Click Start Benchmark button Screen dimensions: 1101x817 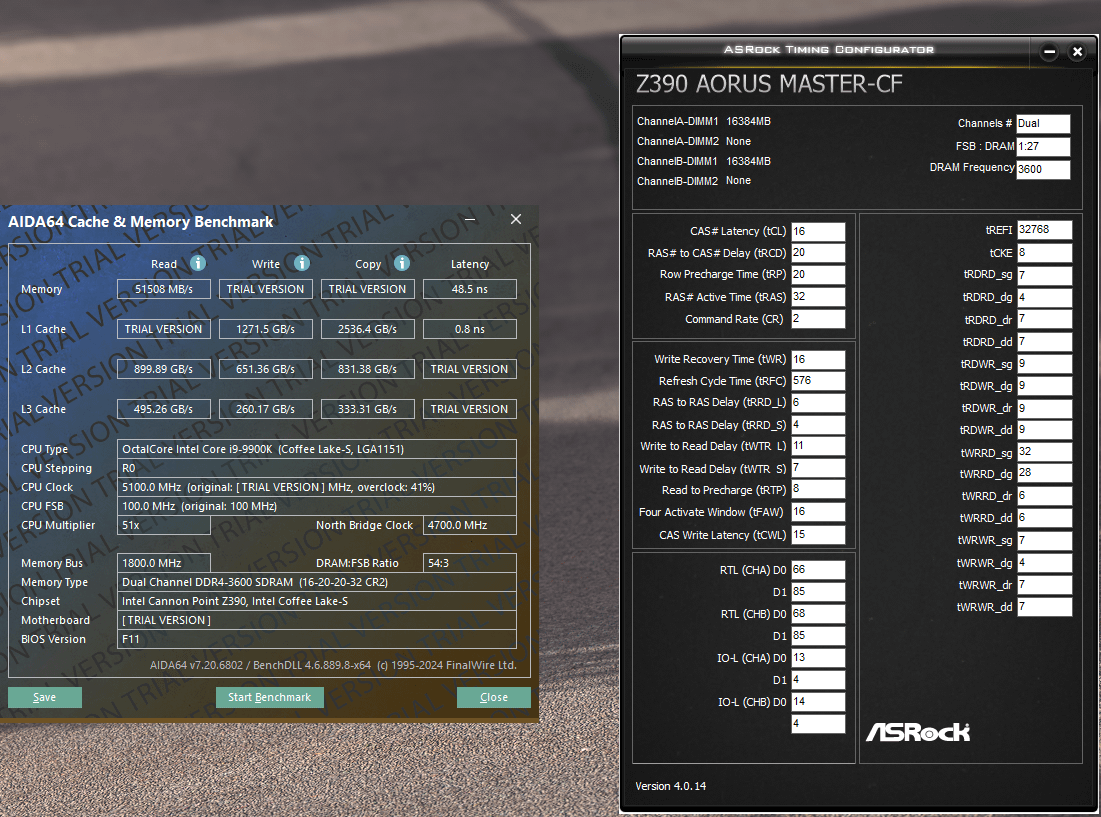click(270, 697)
